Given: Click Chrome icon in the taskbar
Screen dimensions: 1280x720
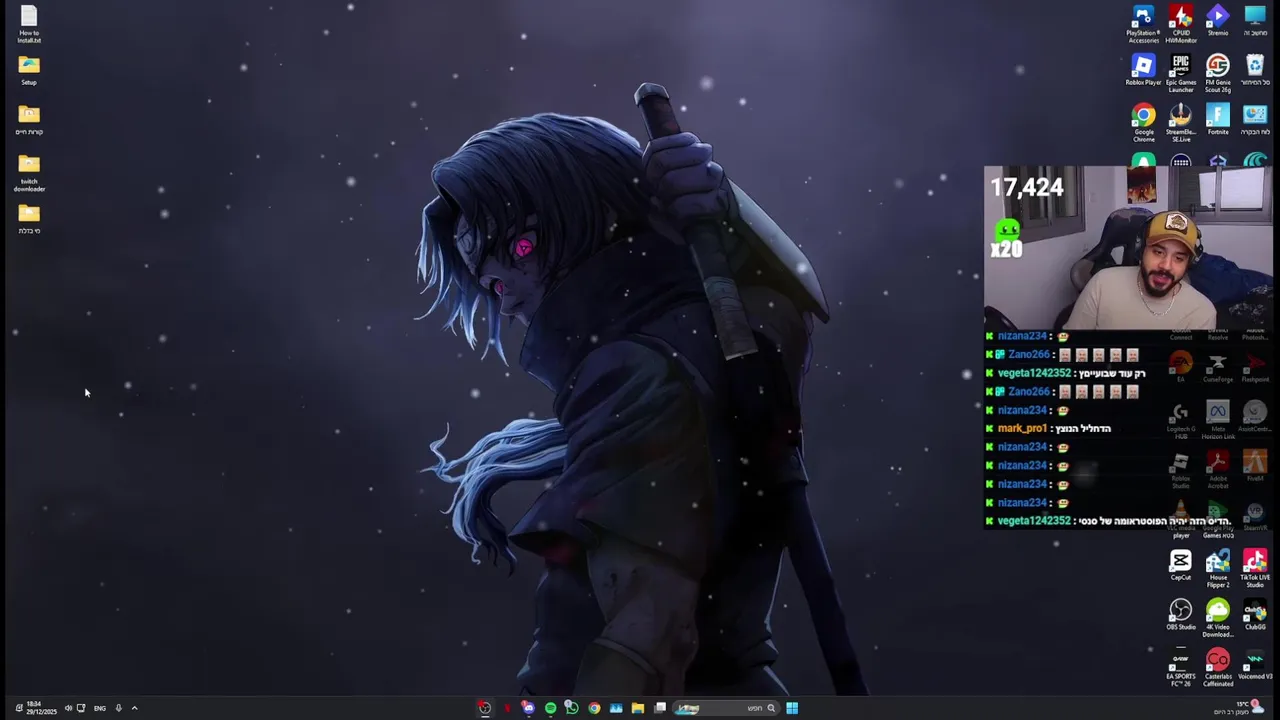Looking at the screenshot, I should point(594,708).
